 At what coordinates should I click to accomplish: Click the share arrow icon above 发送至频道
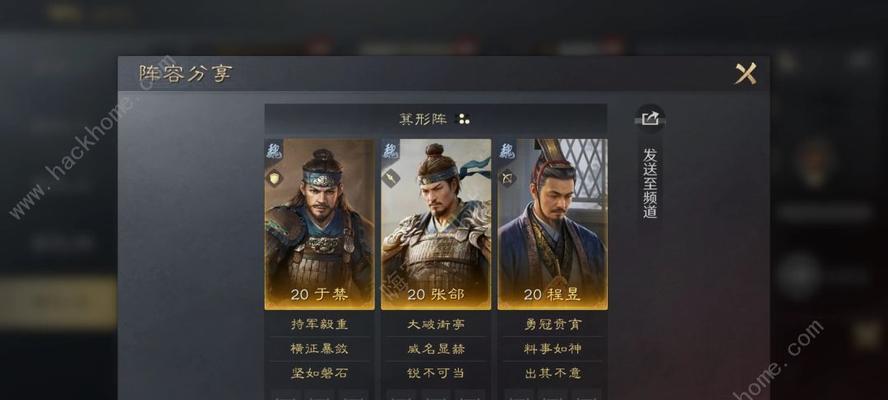point(650,119)
